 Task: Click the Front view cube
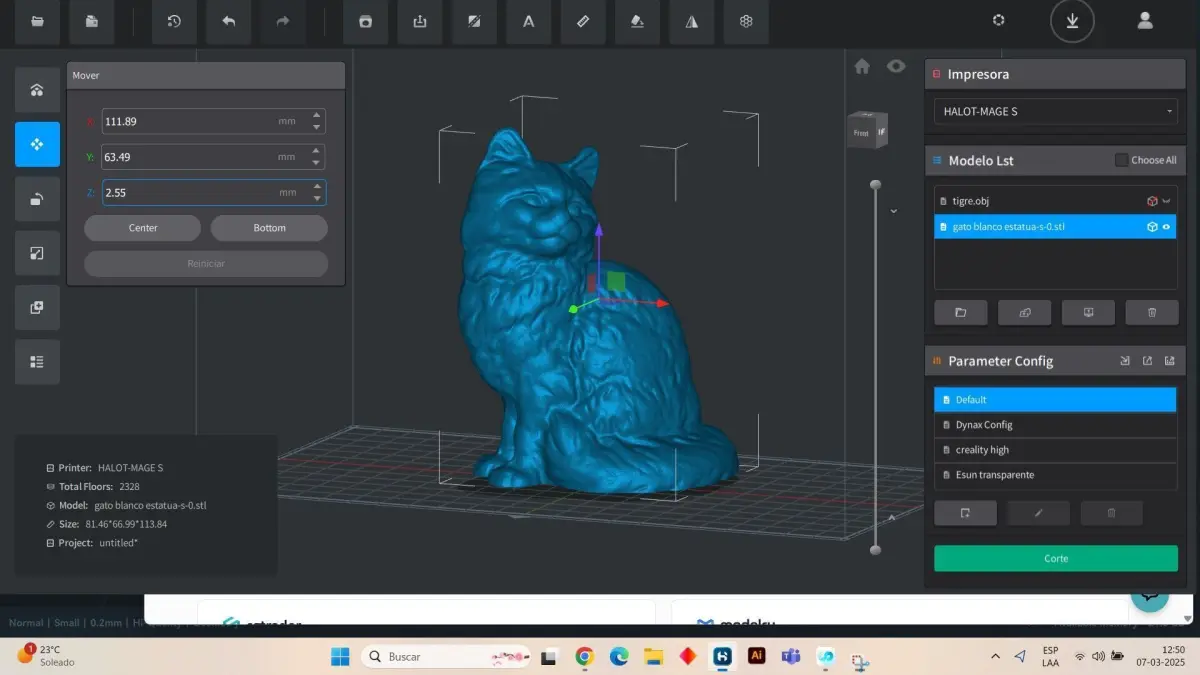point(861,132)
